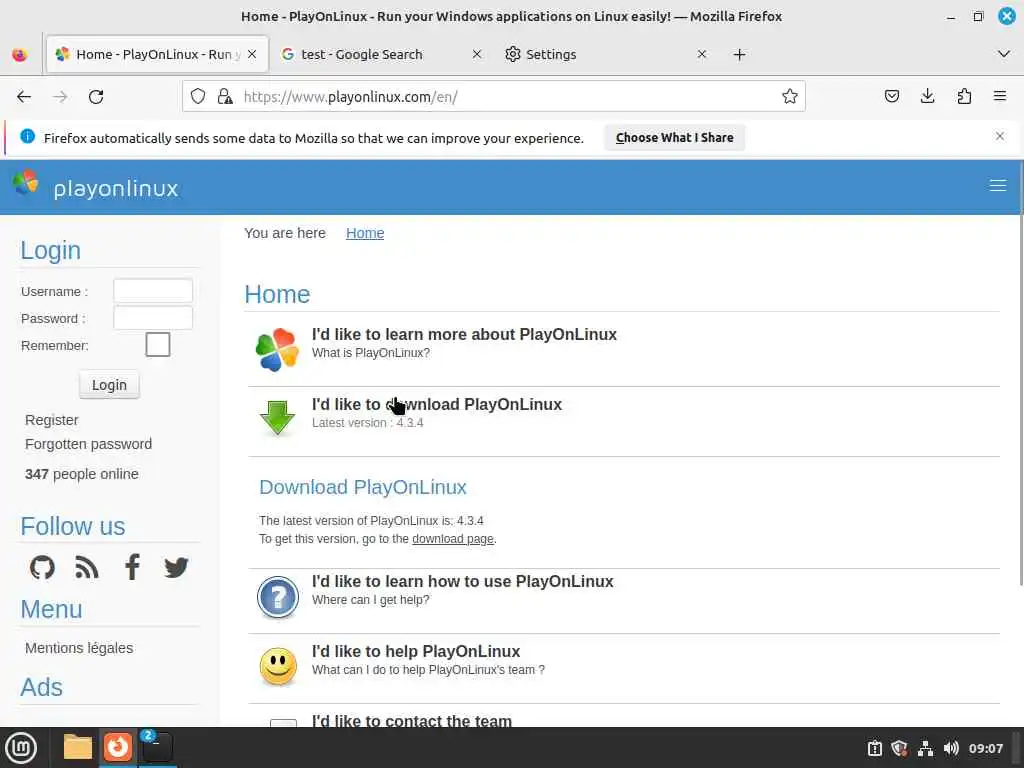
Task: Click the PlayOnLinux clover logo in header
Action: pos(26,183)
